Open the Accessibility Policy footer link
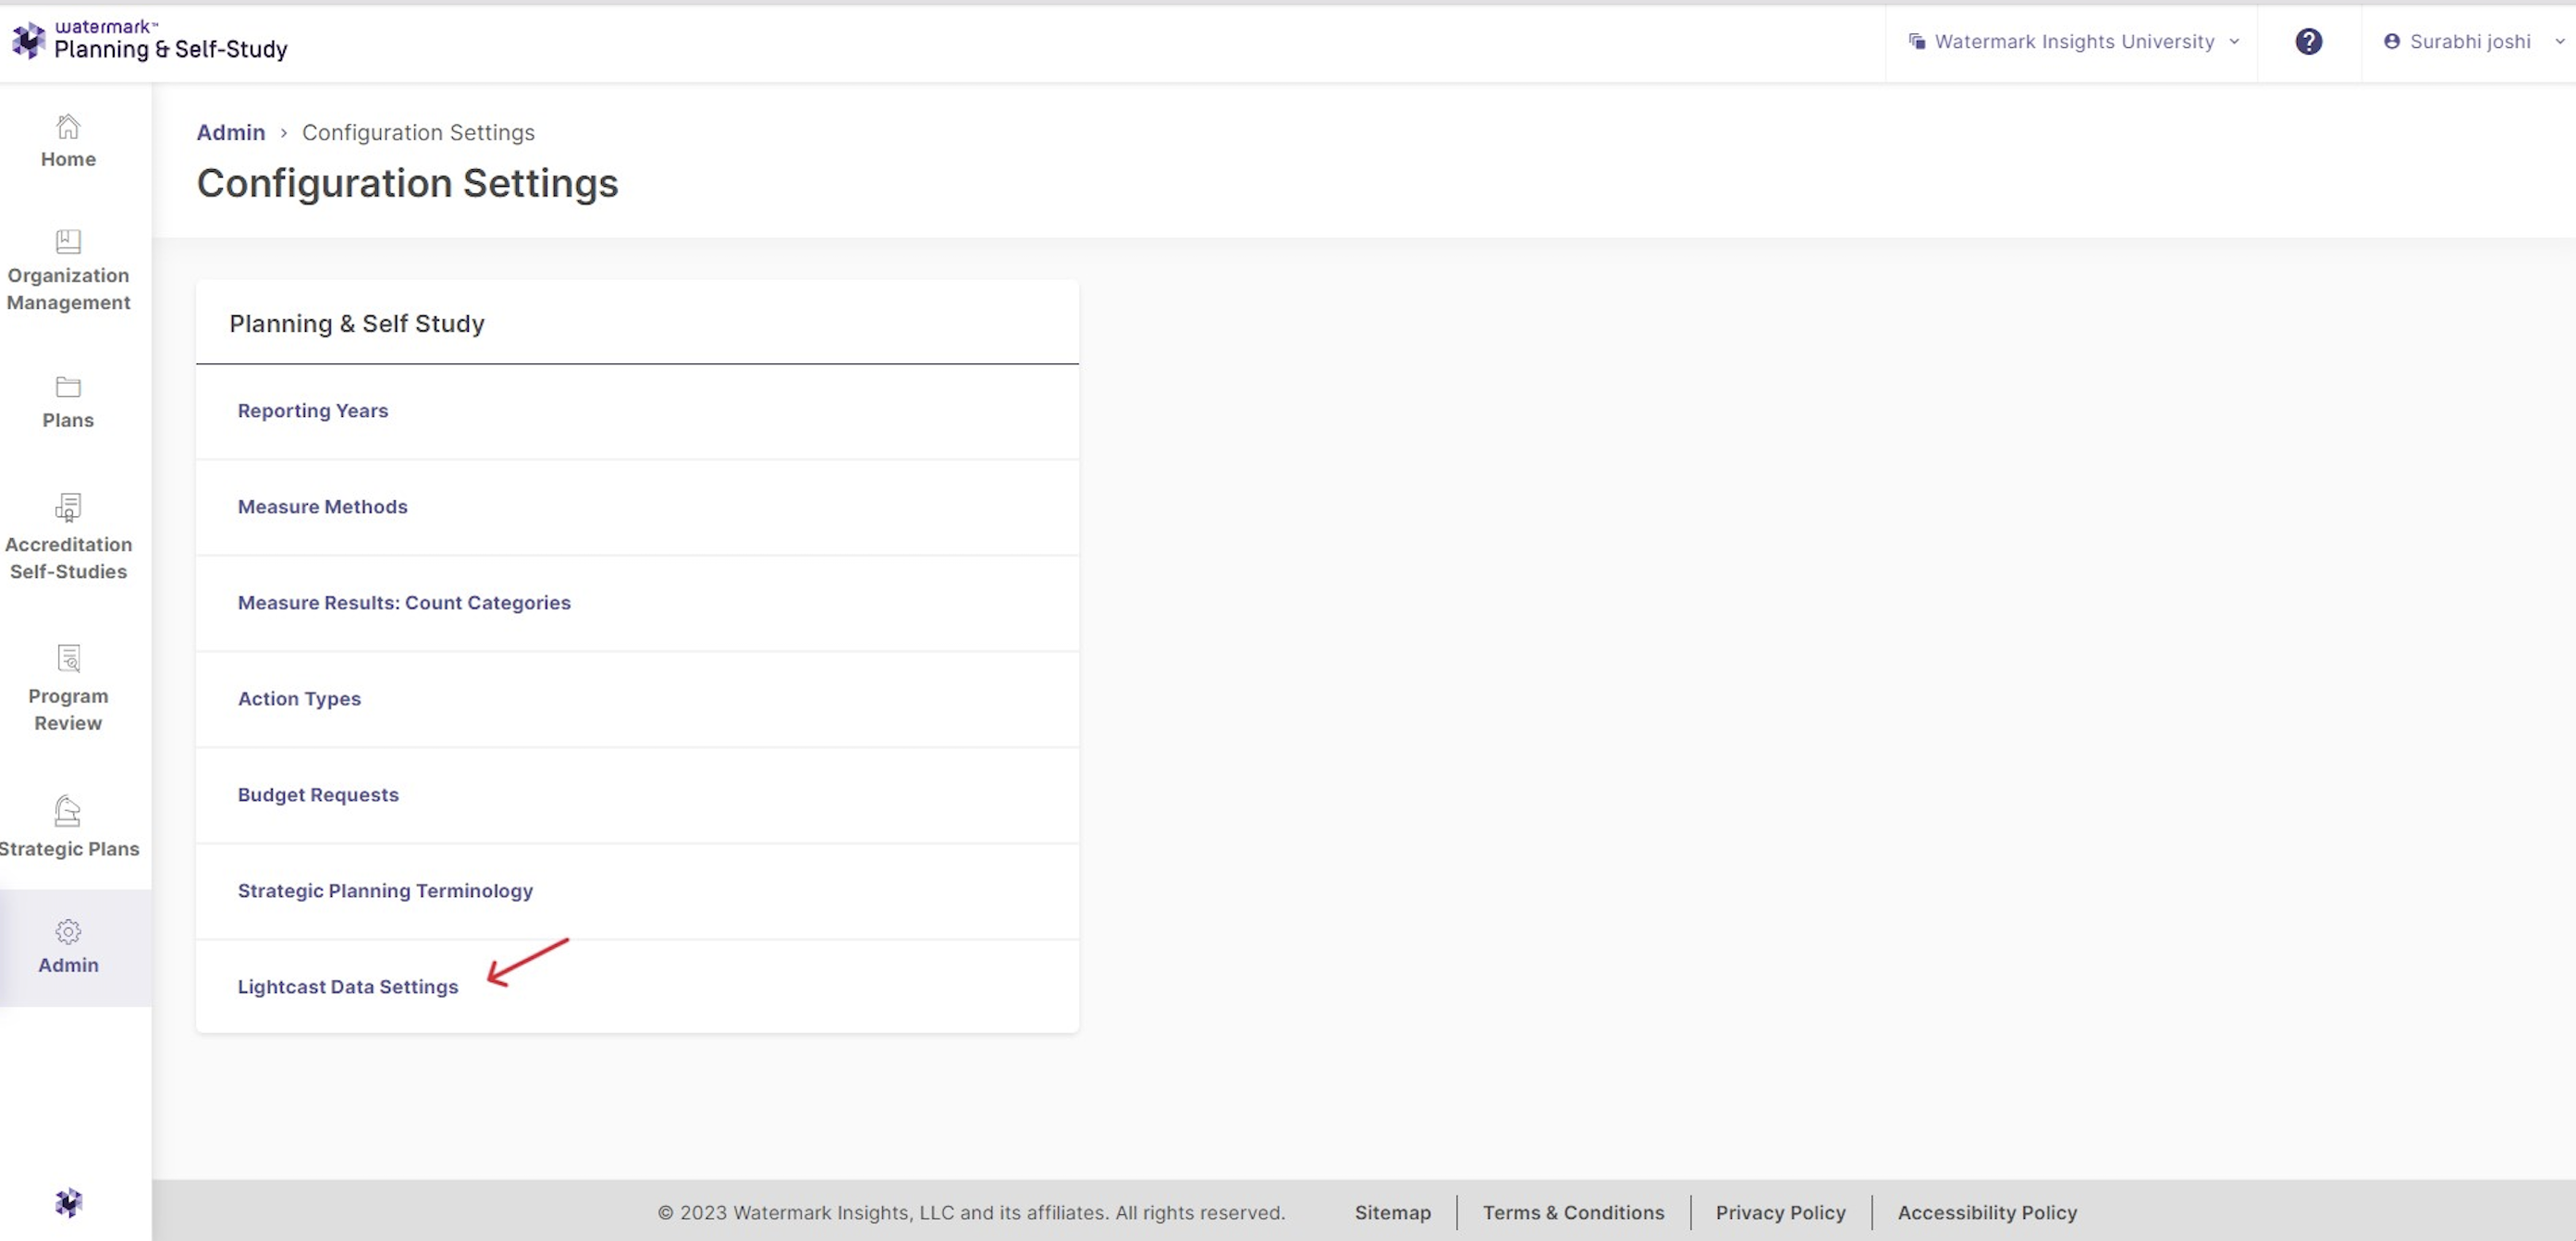The image size is (2576, 1241). [x=1987, y=1212]
